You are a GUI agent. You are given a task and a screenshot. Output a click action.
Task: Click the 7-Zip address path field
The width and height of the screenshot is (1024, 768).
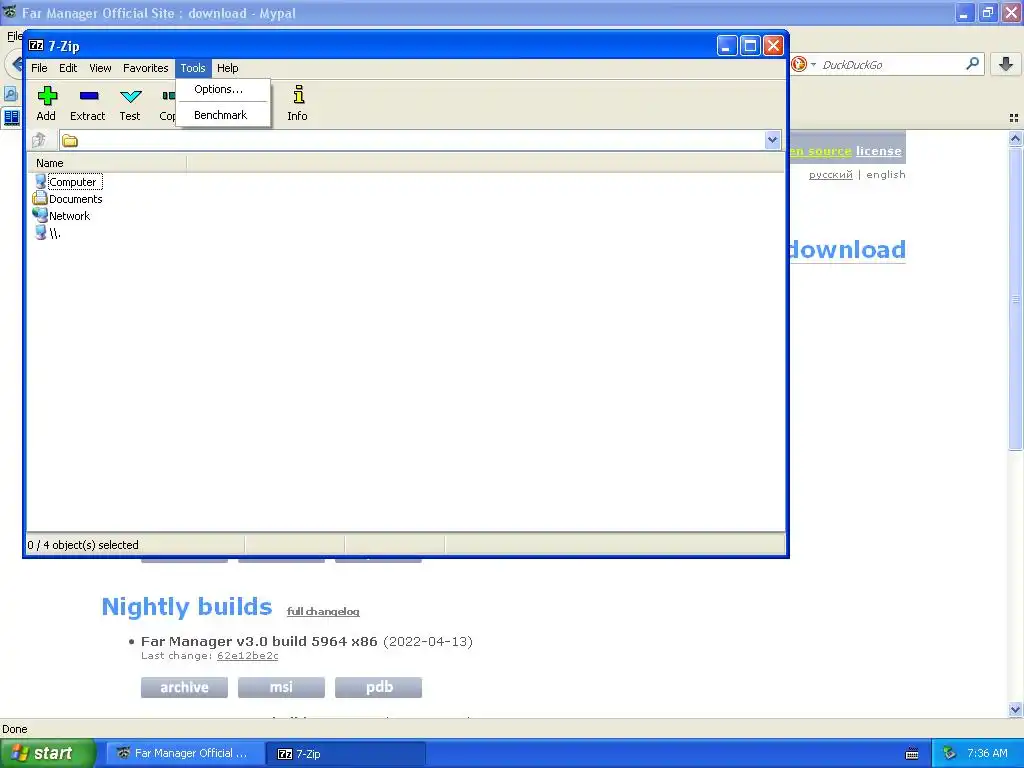click(411, 140)
